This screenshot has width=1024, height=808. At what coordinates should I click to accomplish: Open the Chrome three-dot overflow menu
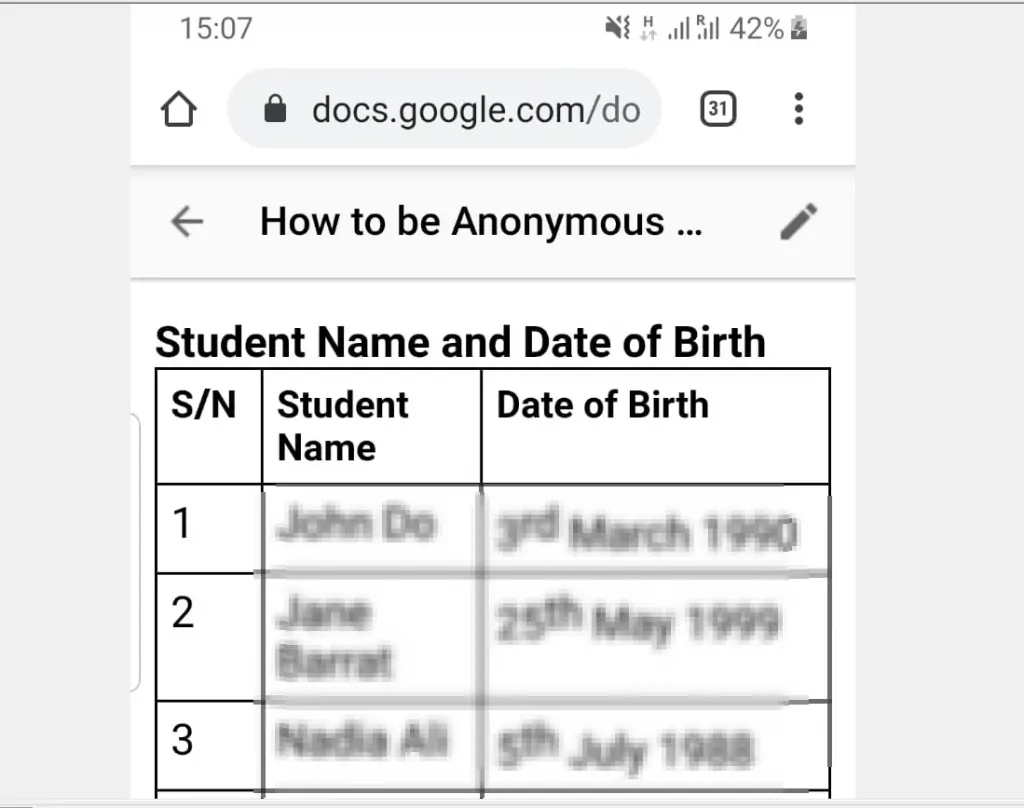797,109
